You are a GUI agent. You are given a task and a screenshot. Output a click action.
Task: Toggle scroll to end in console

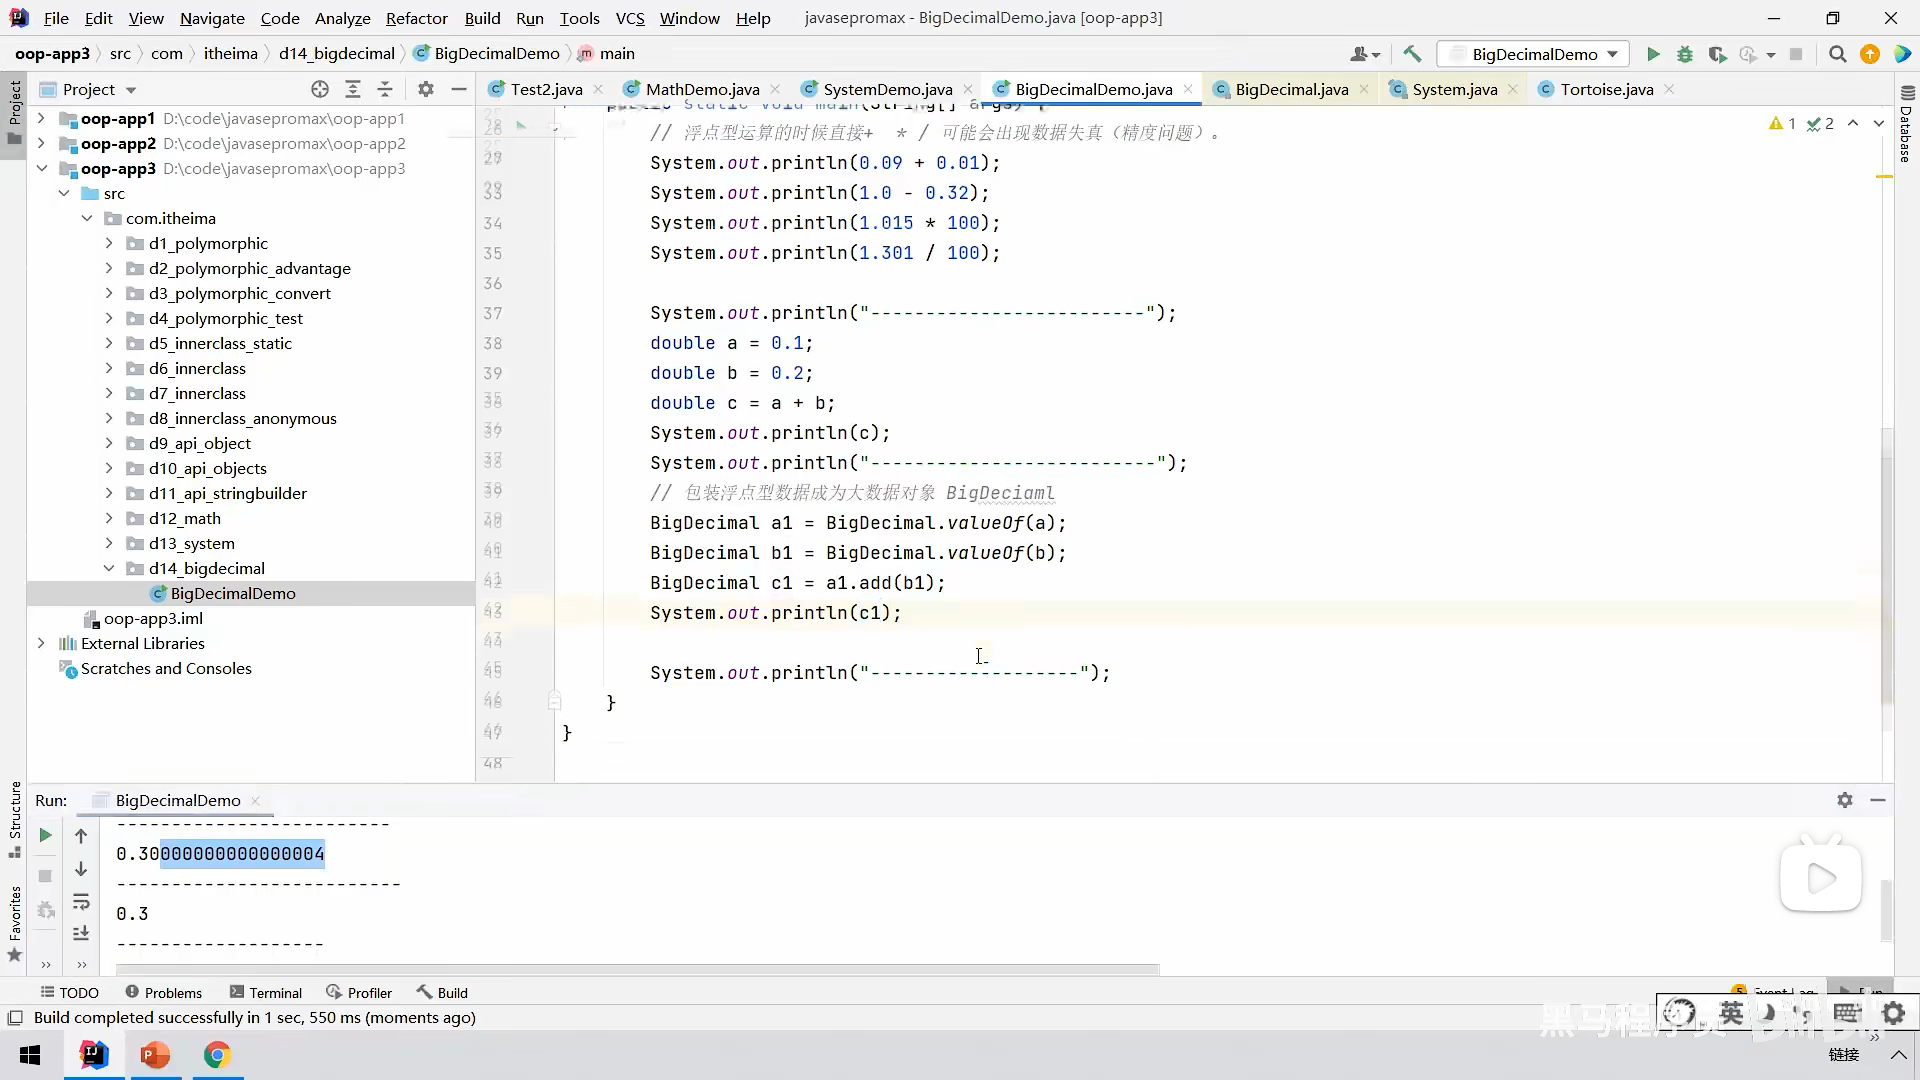click(x=81, y=933)
